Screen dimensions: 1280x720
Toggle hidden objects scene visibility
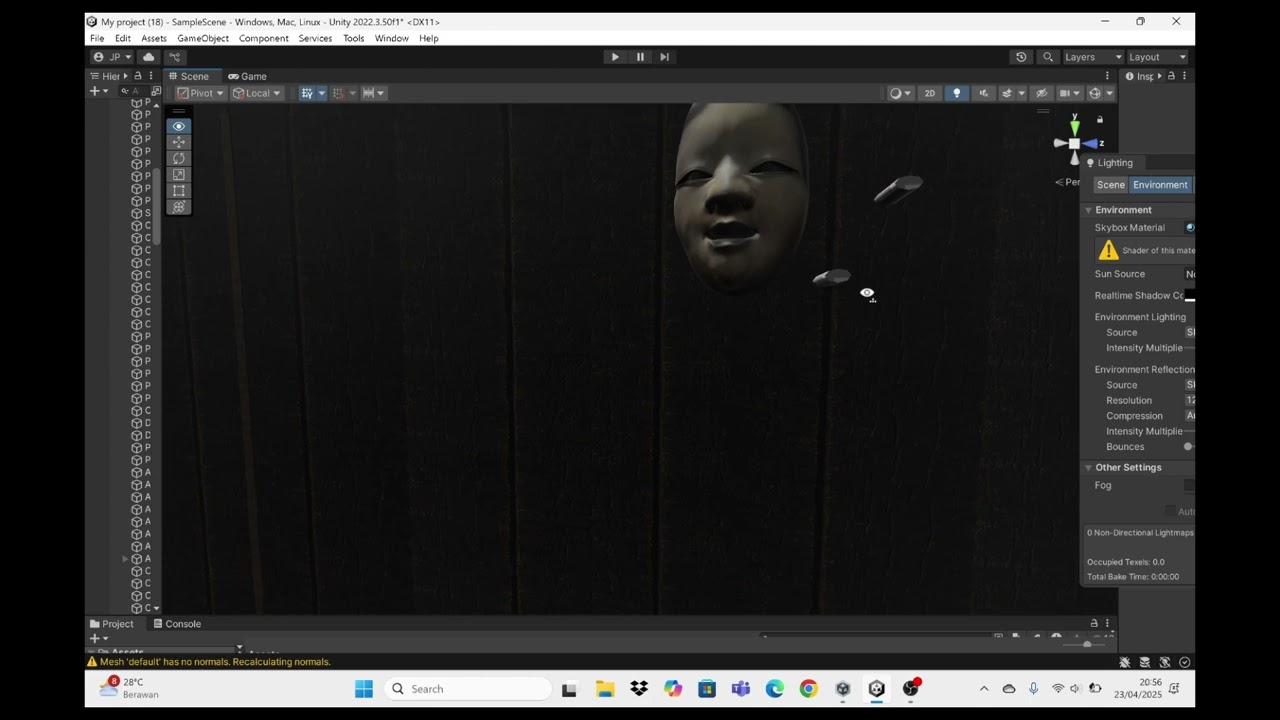(x=1041, y=93)
